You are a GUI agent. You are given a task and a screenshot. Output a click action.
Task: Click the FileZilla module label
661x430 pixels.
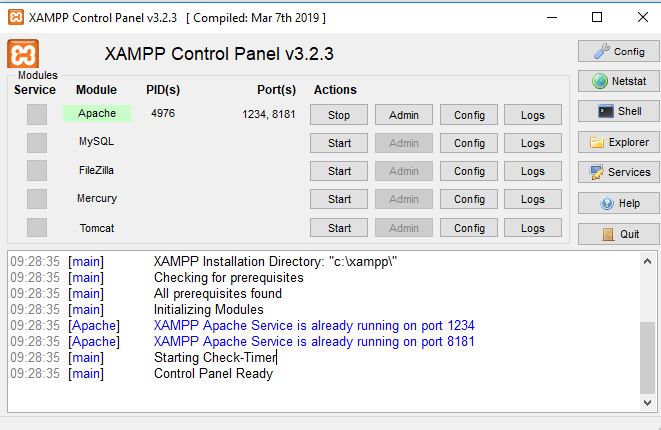[96, 170]
